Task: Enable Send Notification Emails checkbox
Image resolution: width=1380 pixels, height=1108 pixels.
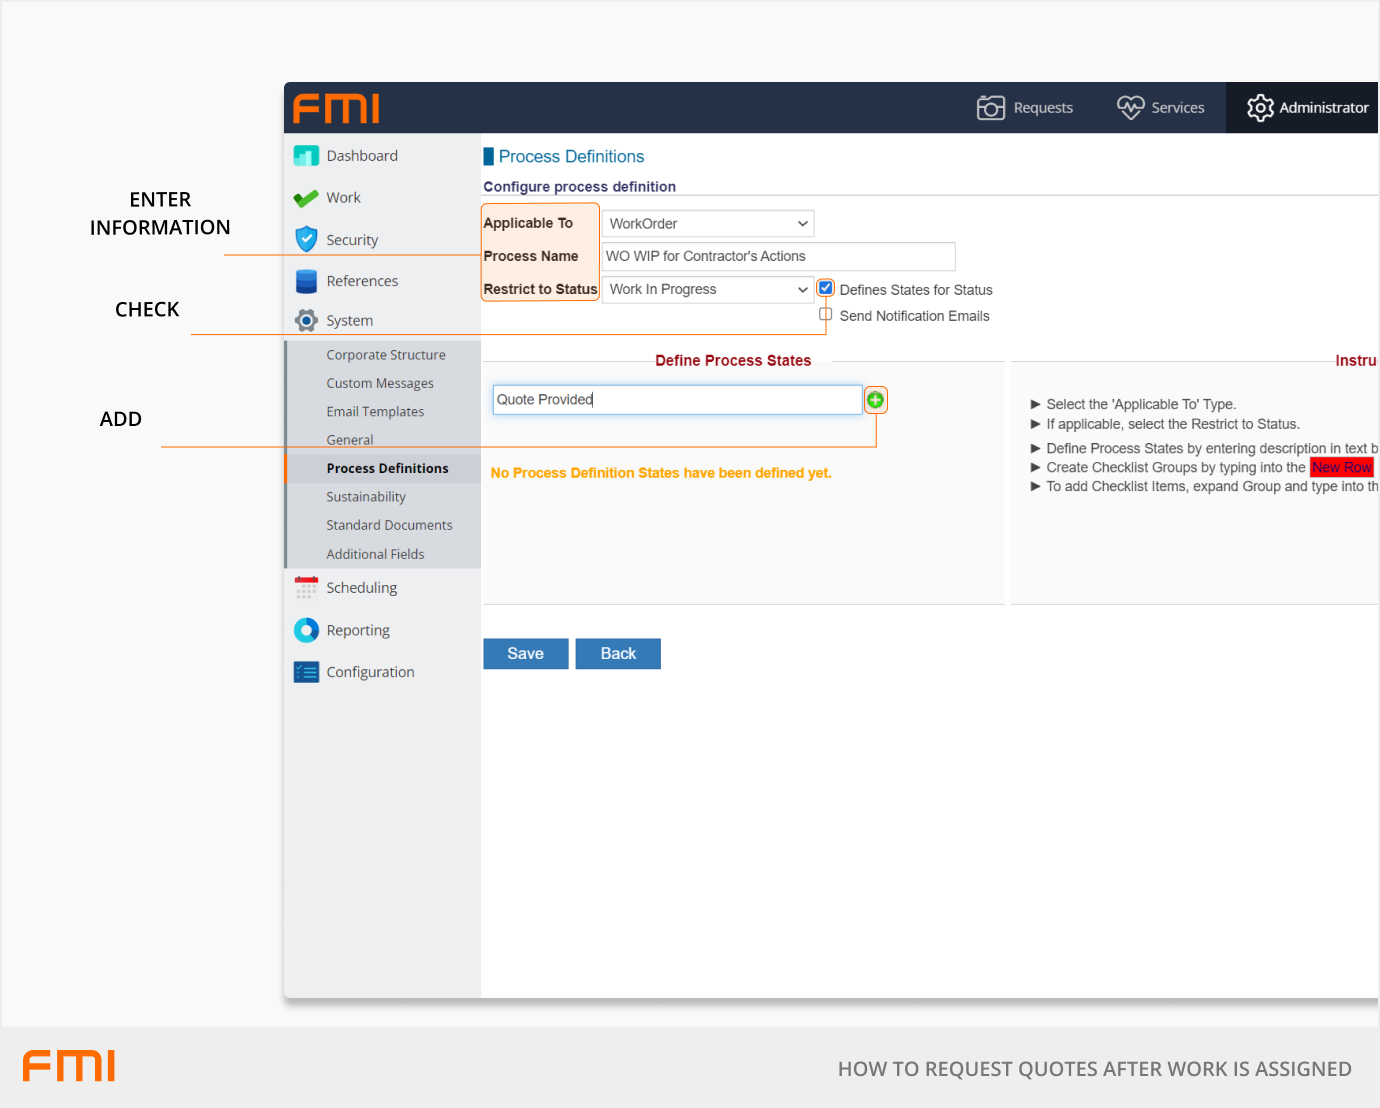Action: 826,315
